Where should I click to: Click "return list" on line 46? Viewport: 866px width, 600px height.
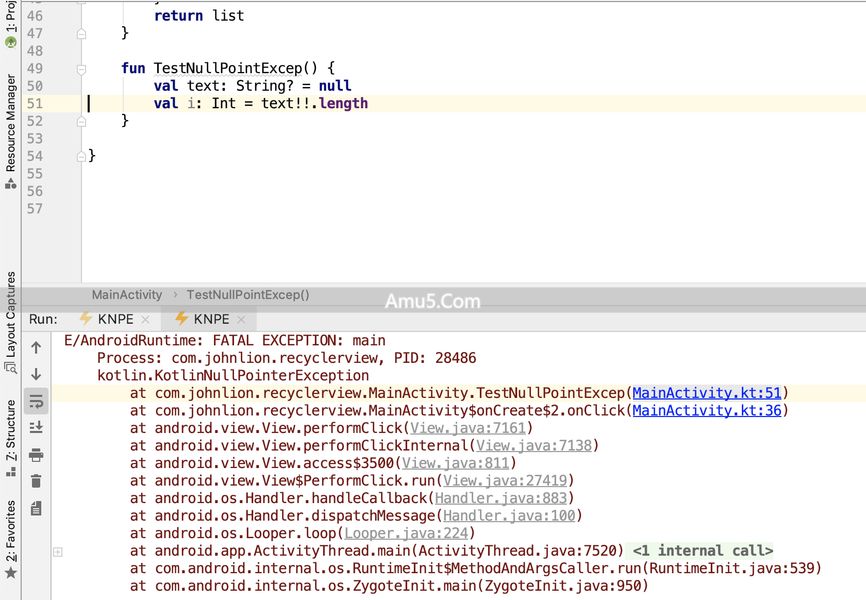point(199,15)
